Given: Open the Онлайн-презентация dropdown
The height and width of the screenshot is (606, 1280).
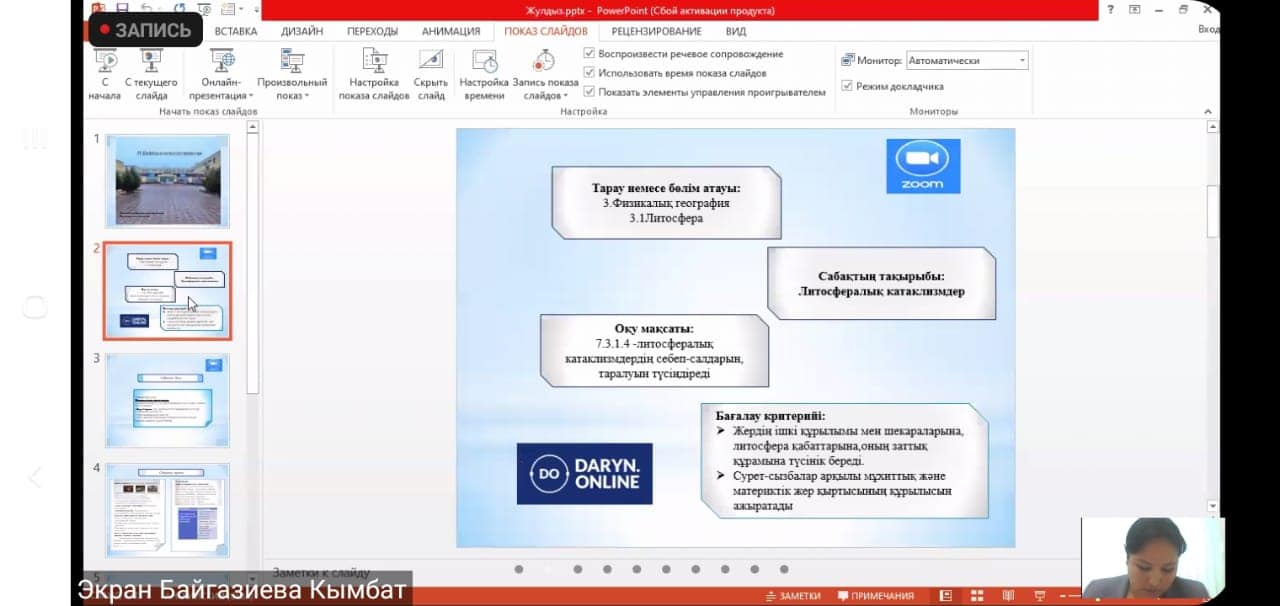Looking at the screenshot, I should [221, 74].
